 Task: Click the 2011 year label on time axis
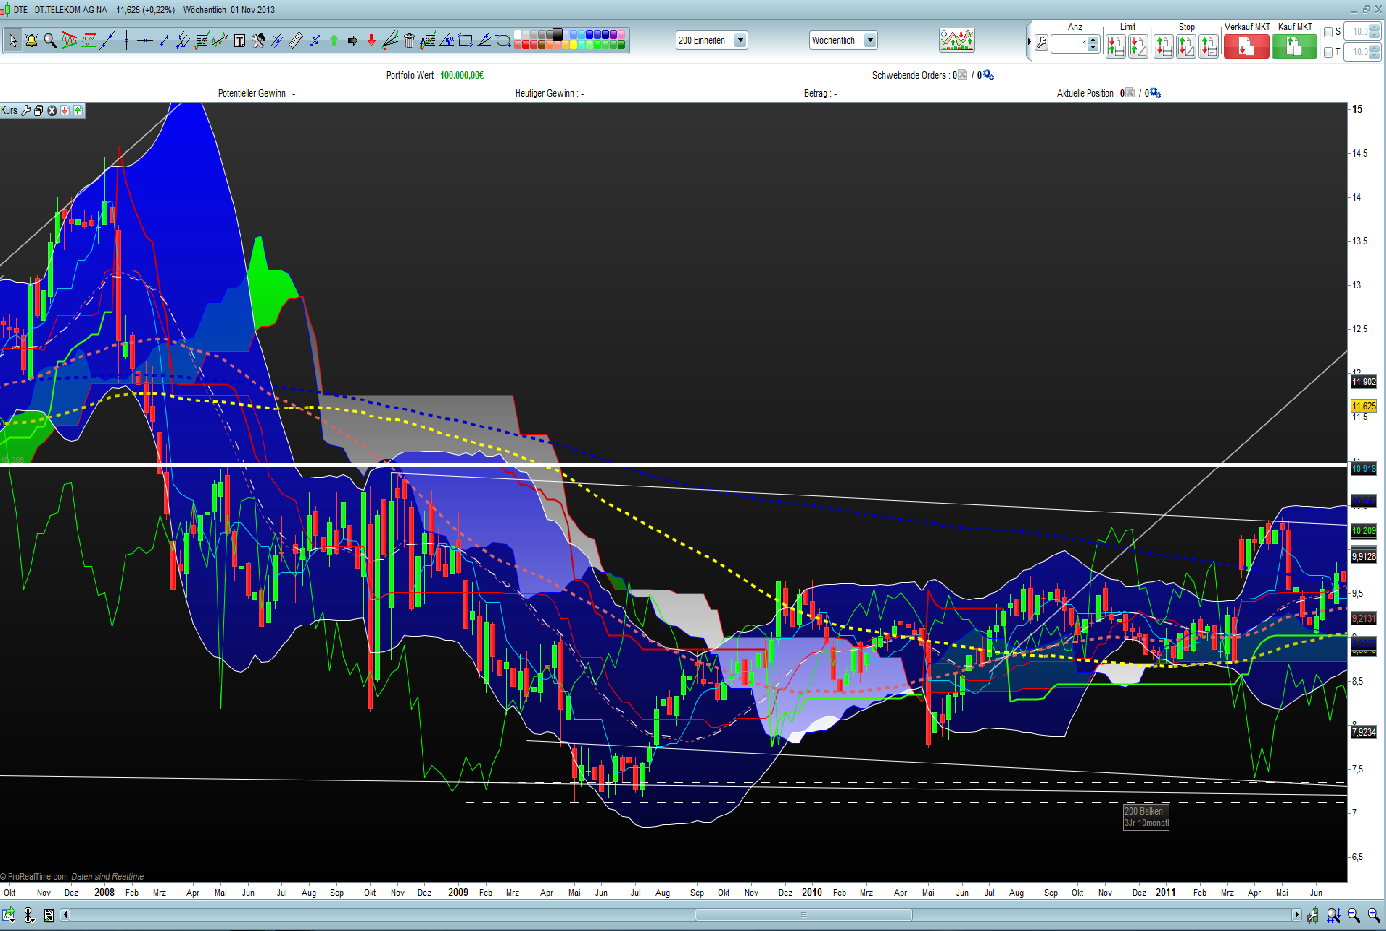click(1165, 892)
